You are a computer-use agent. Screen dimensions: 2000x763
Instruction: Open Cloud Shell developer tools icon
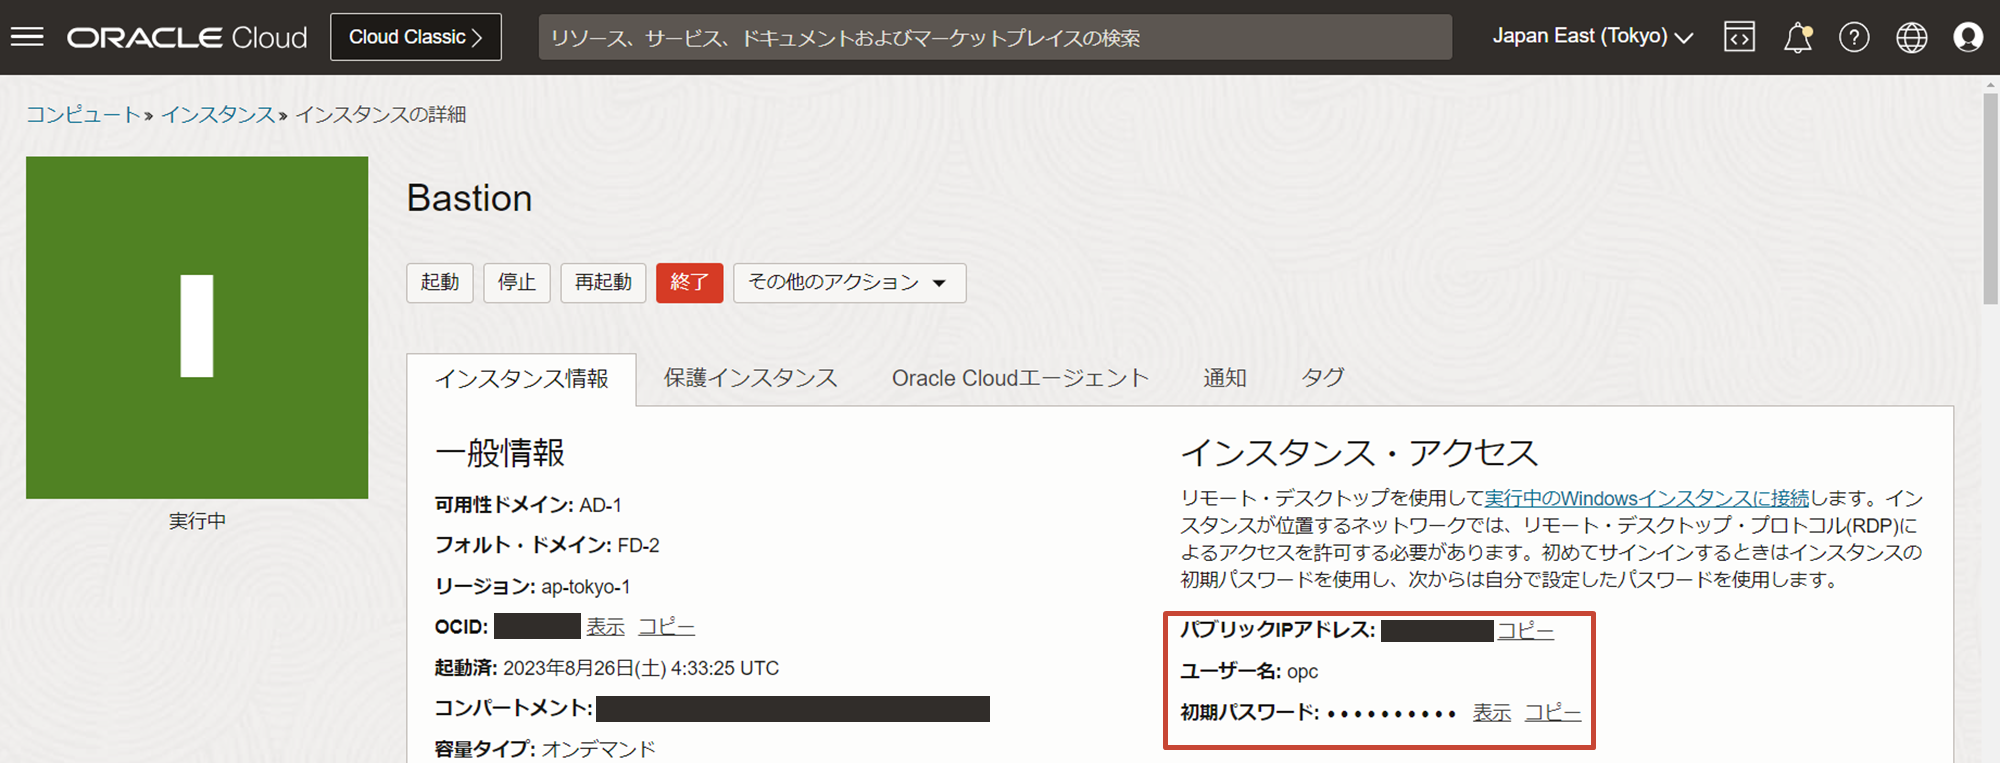coord(1740,37)
